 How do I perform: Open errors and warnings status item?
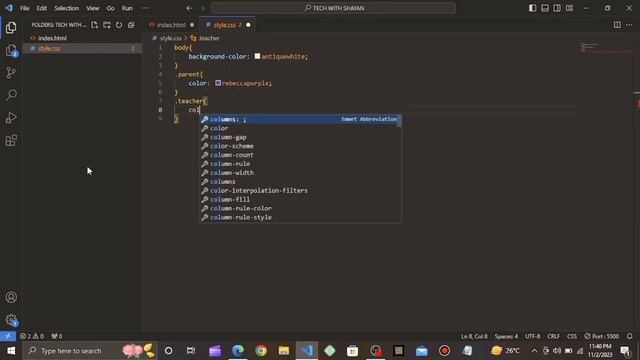click(32, 336)
